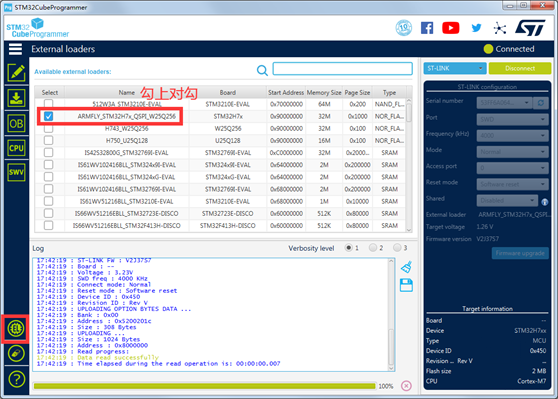Click the Disconnect button

pyautogui.click(x=520, y=68)
